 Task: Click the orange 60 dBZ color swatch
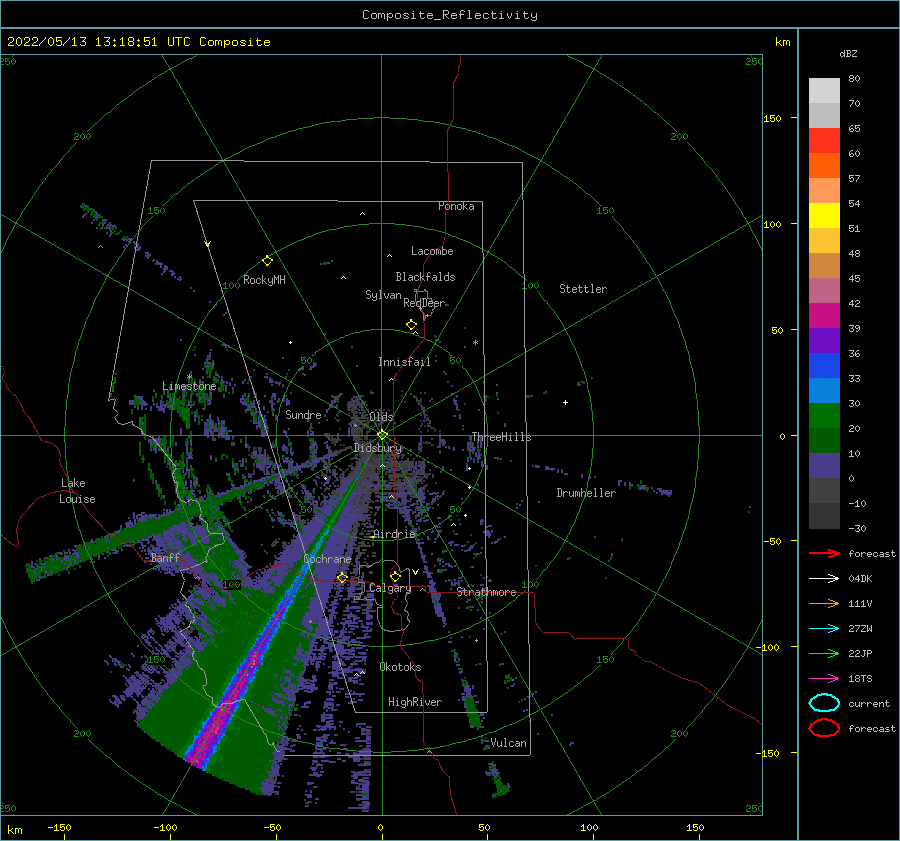(x=824, y=165)
